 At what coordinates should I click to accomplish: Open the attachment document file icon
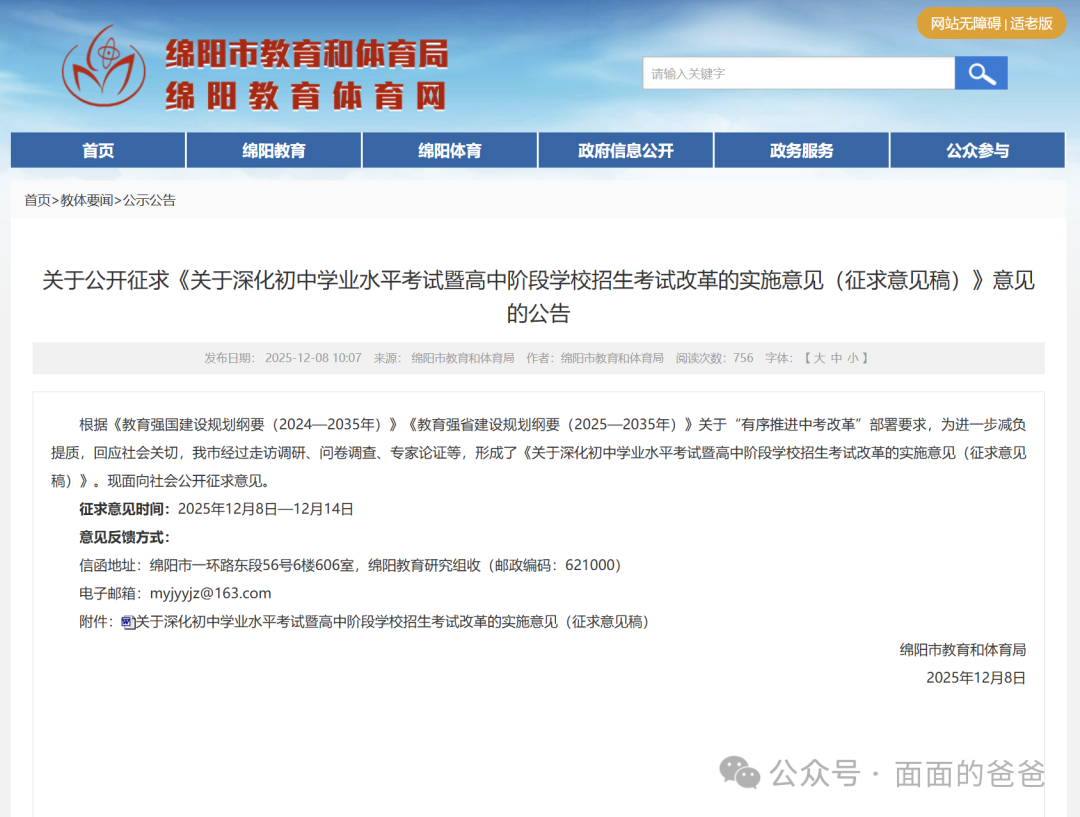point(127,622)
